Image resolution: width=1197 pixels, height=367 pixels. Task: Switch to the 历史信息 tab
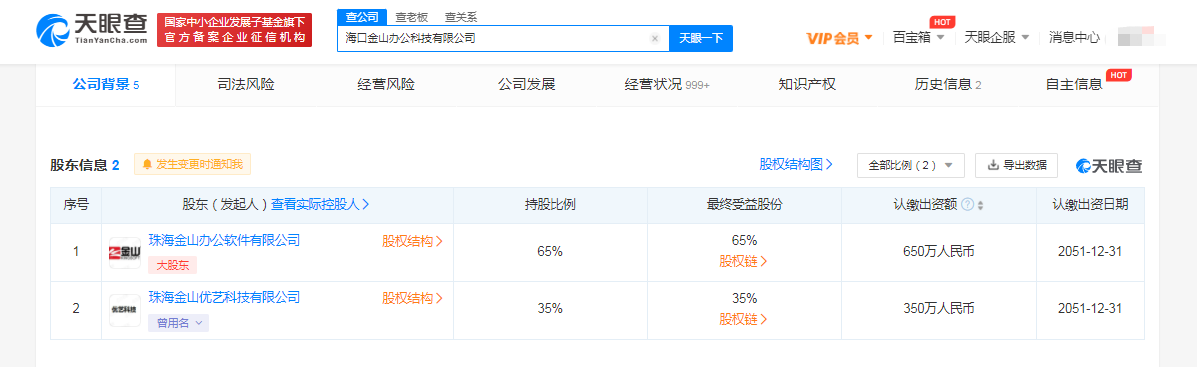point(947,85)
